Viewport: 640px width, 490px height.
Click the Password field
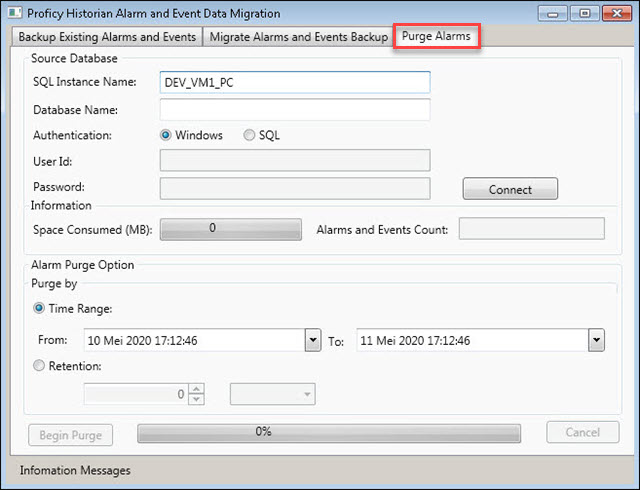(295, 188)
